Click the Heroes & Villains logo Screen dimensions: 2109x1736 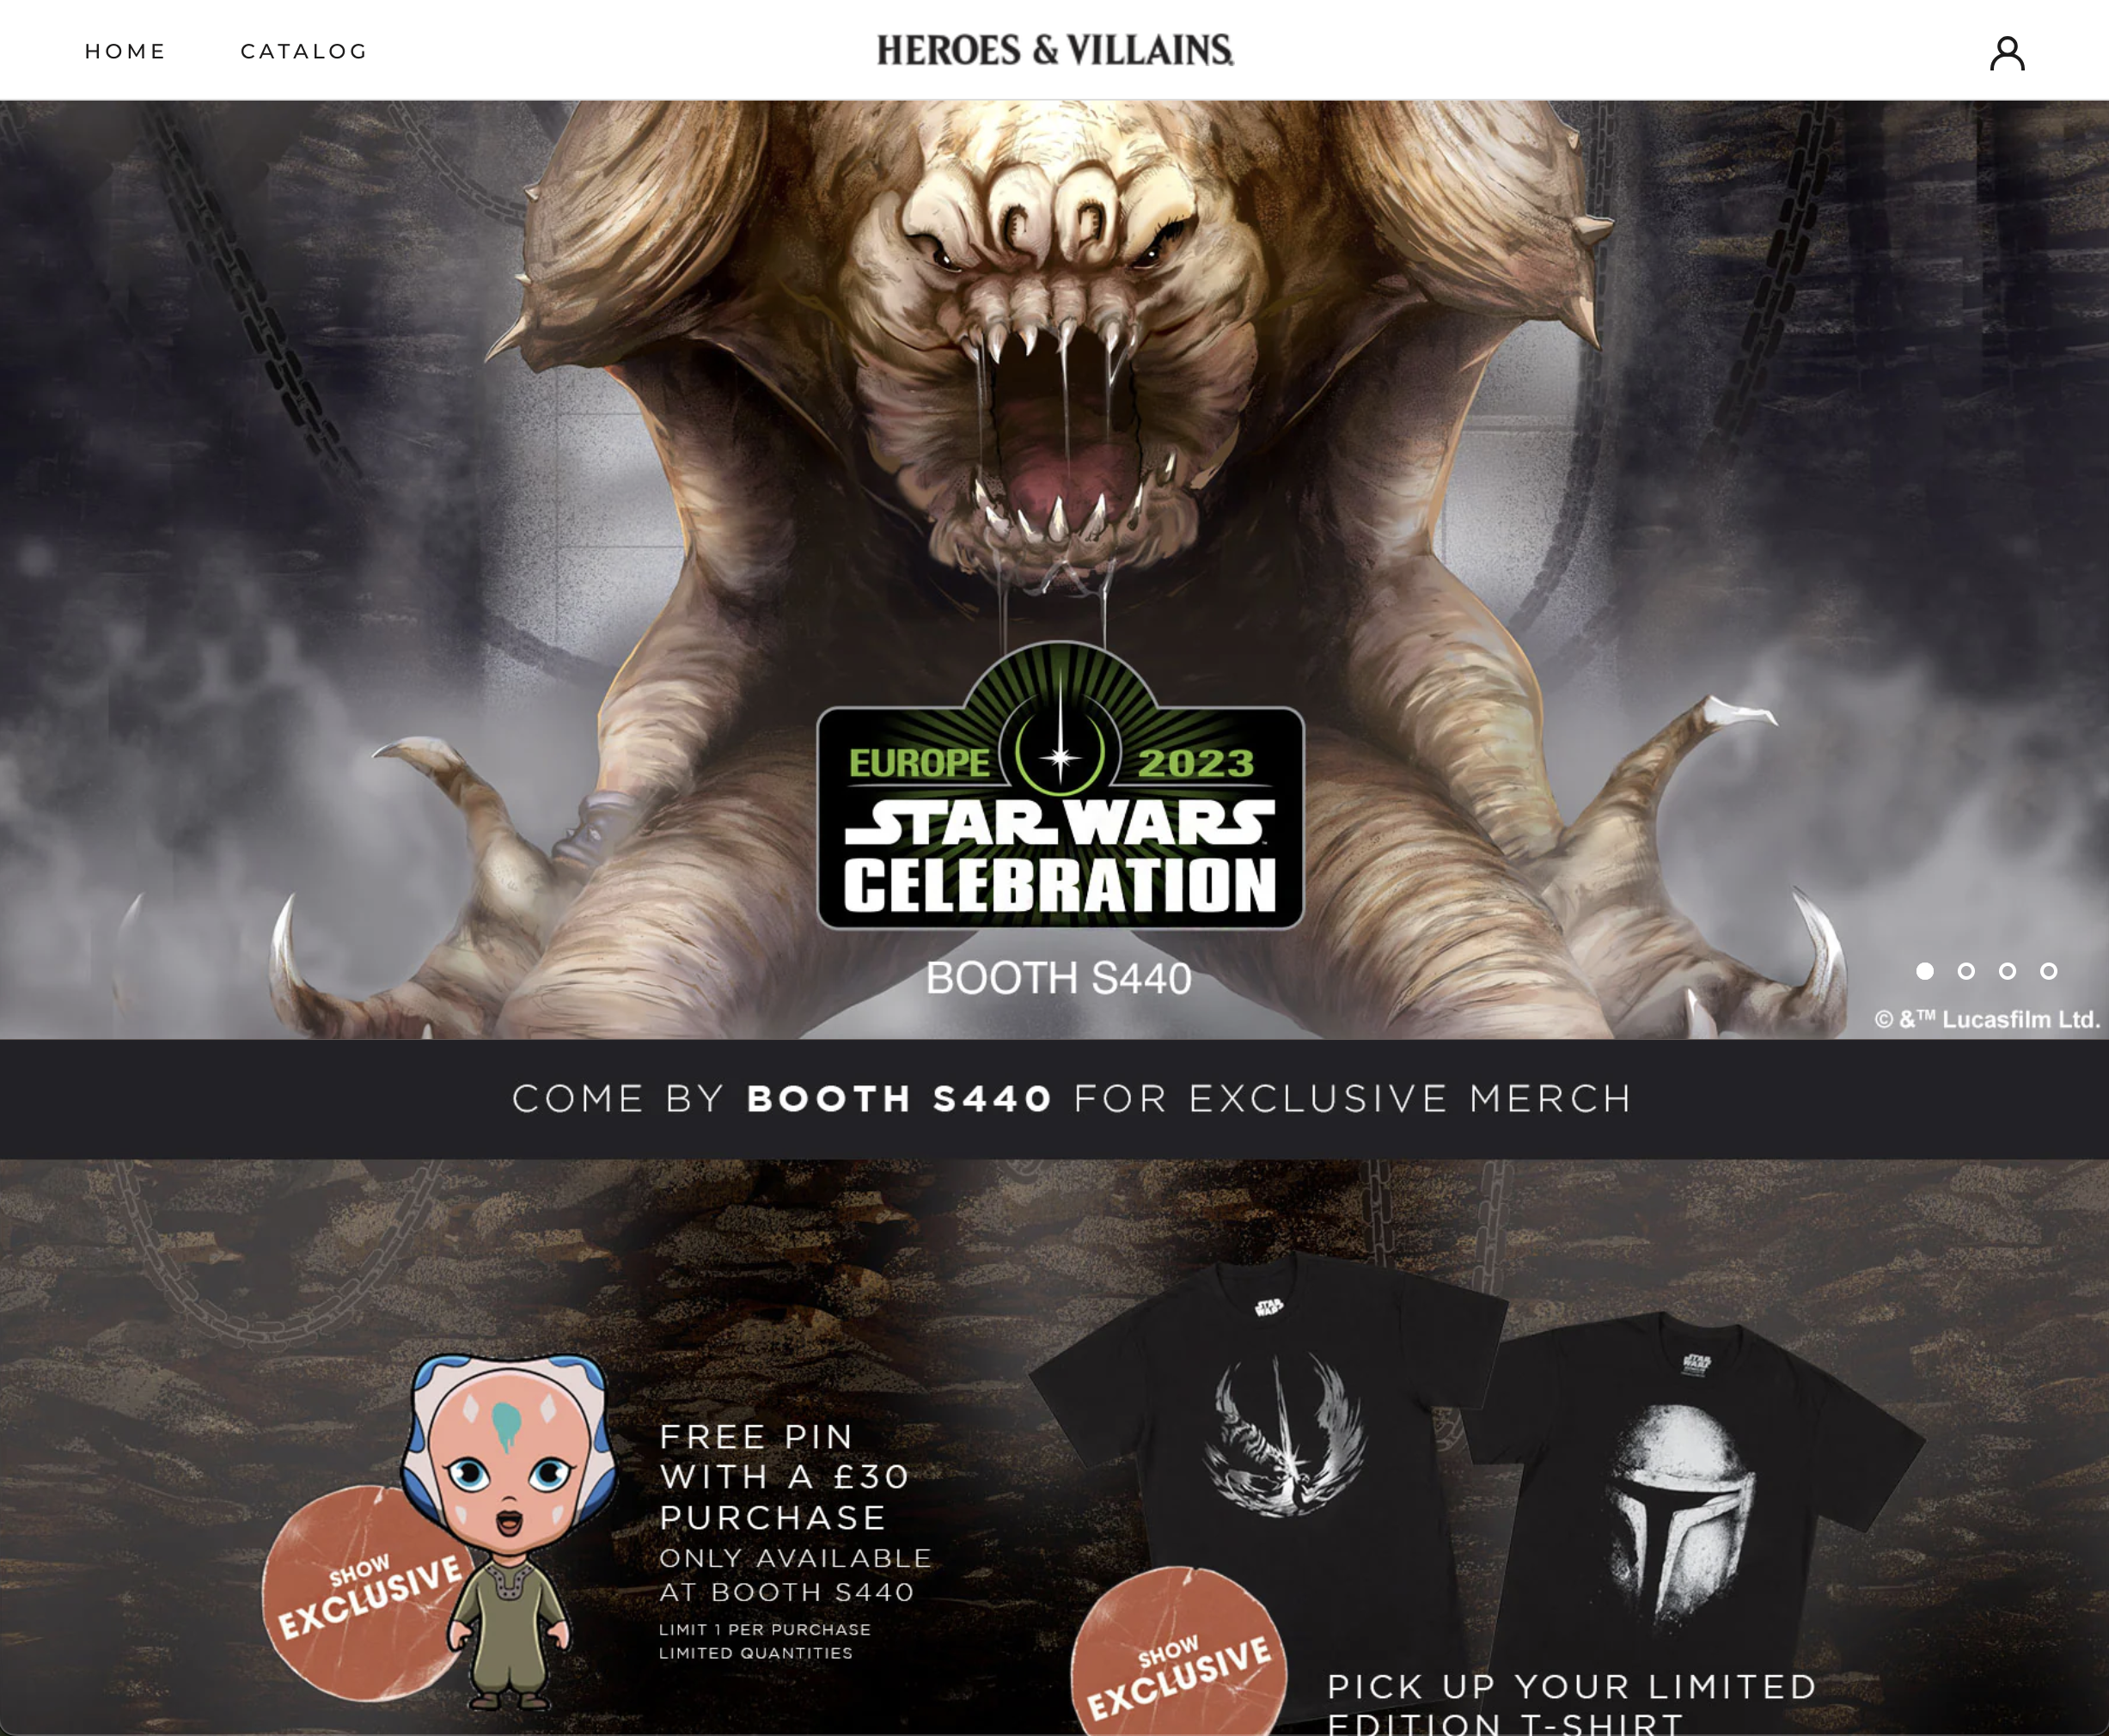pos(1055,50)
